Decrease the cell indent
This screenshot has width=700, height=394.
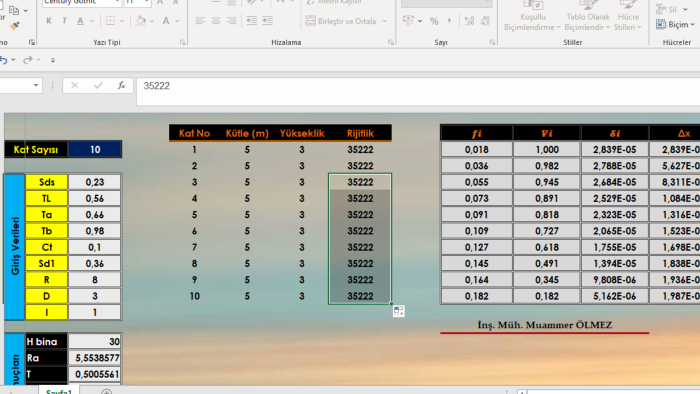coord(252,21)
